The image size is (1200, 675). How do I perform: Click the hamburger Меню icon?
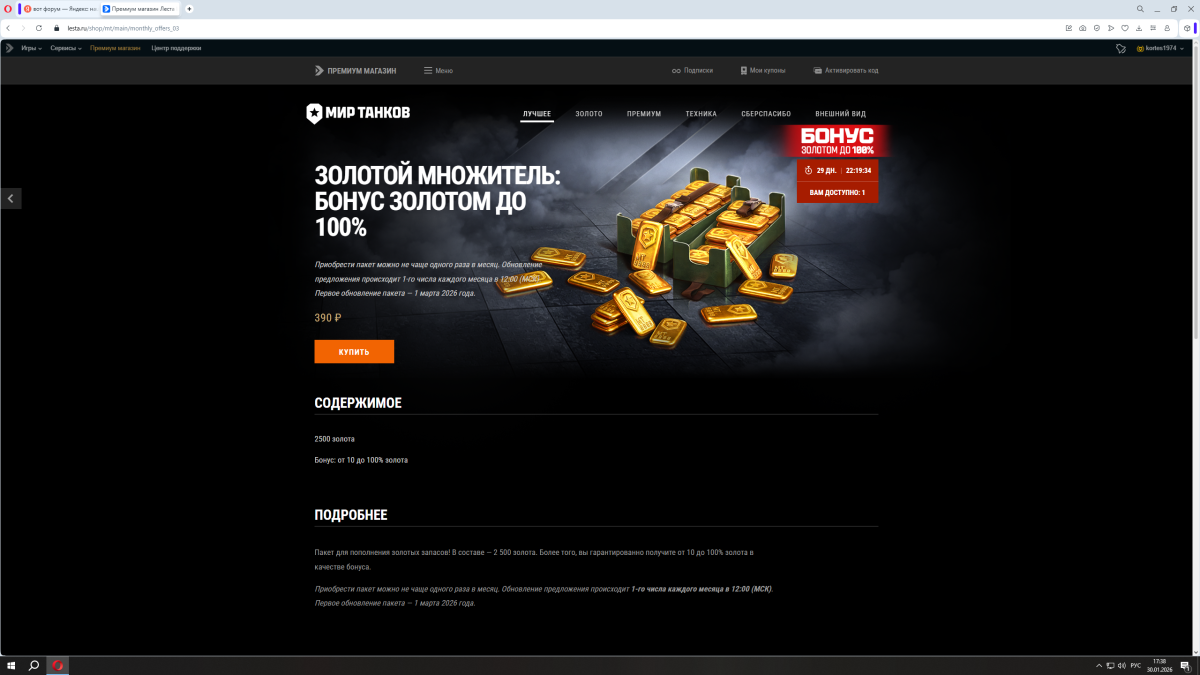pyautogui.click(x=428, y=71)
